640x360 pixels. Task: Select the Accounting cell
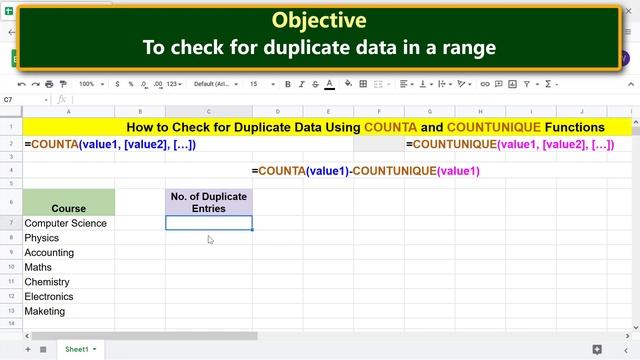click(x=69, y=252)
